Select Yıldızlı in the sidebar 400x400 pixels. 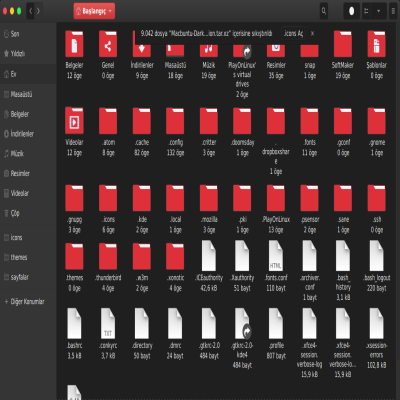pos(14,53)
